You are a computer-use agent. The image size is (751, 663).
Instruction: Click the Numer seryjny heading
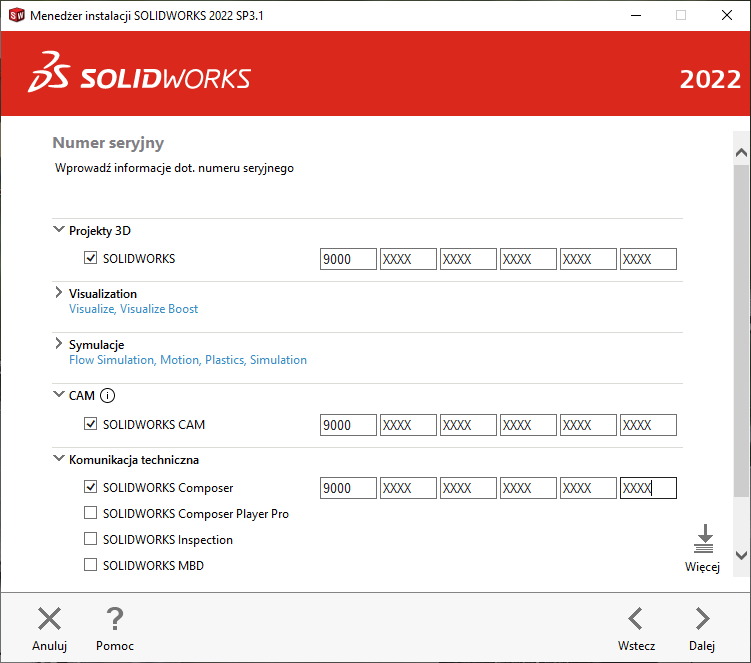tap(108, 143)
